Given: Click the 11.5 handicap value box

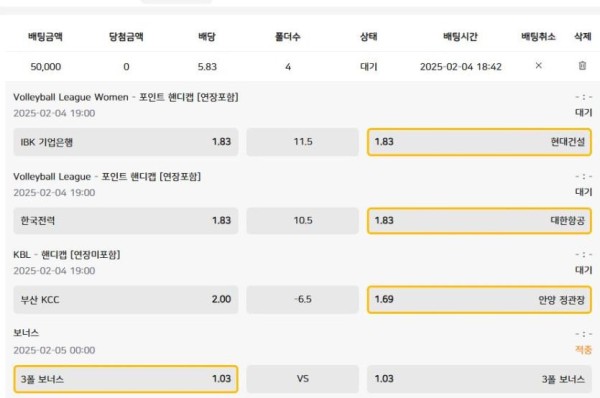Looking at the screenshot, I should click(303, 142).
